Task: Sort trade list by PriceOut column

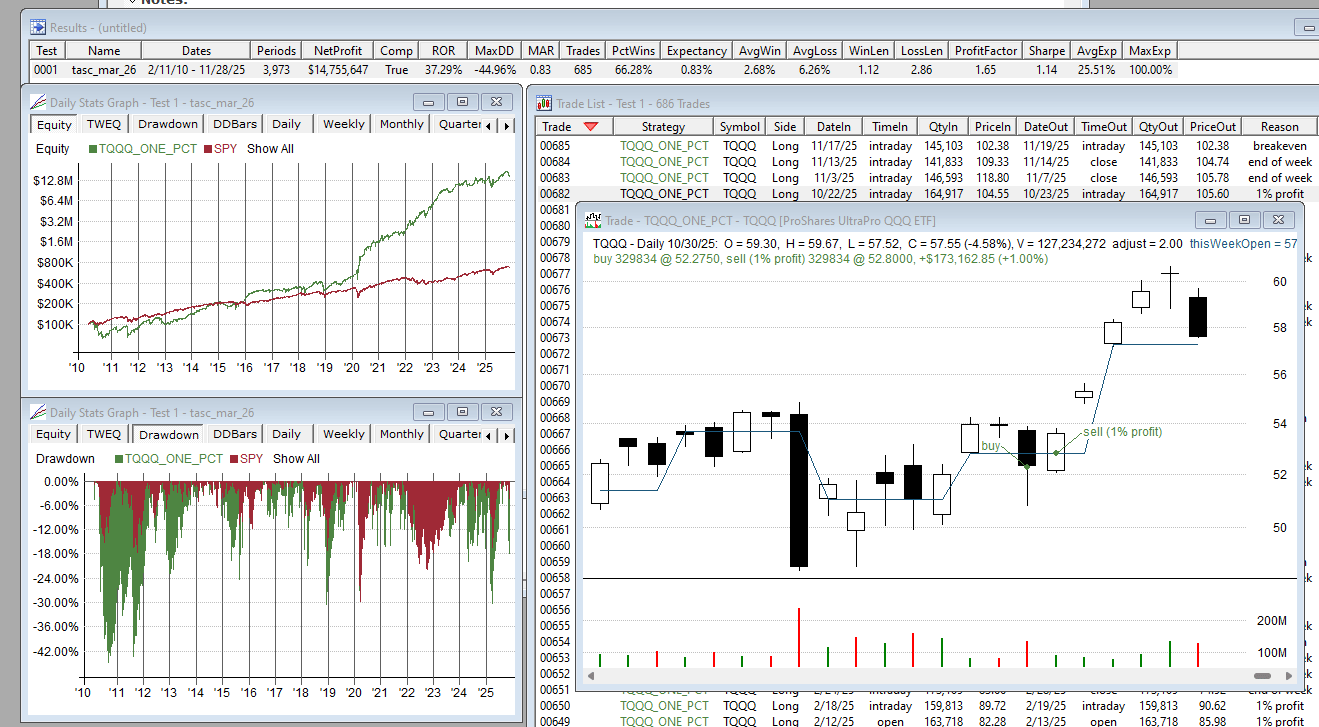Action: click(x=1212, y=127)
